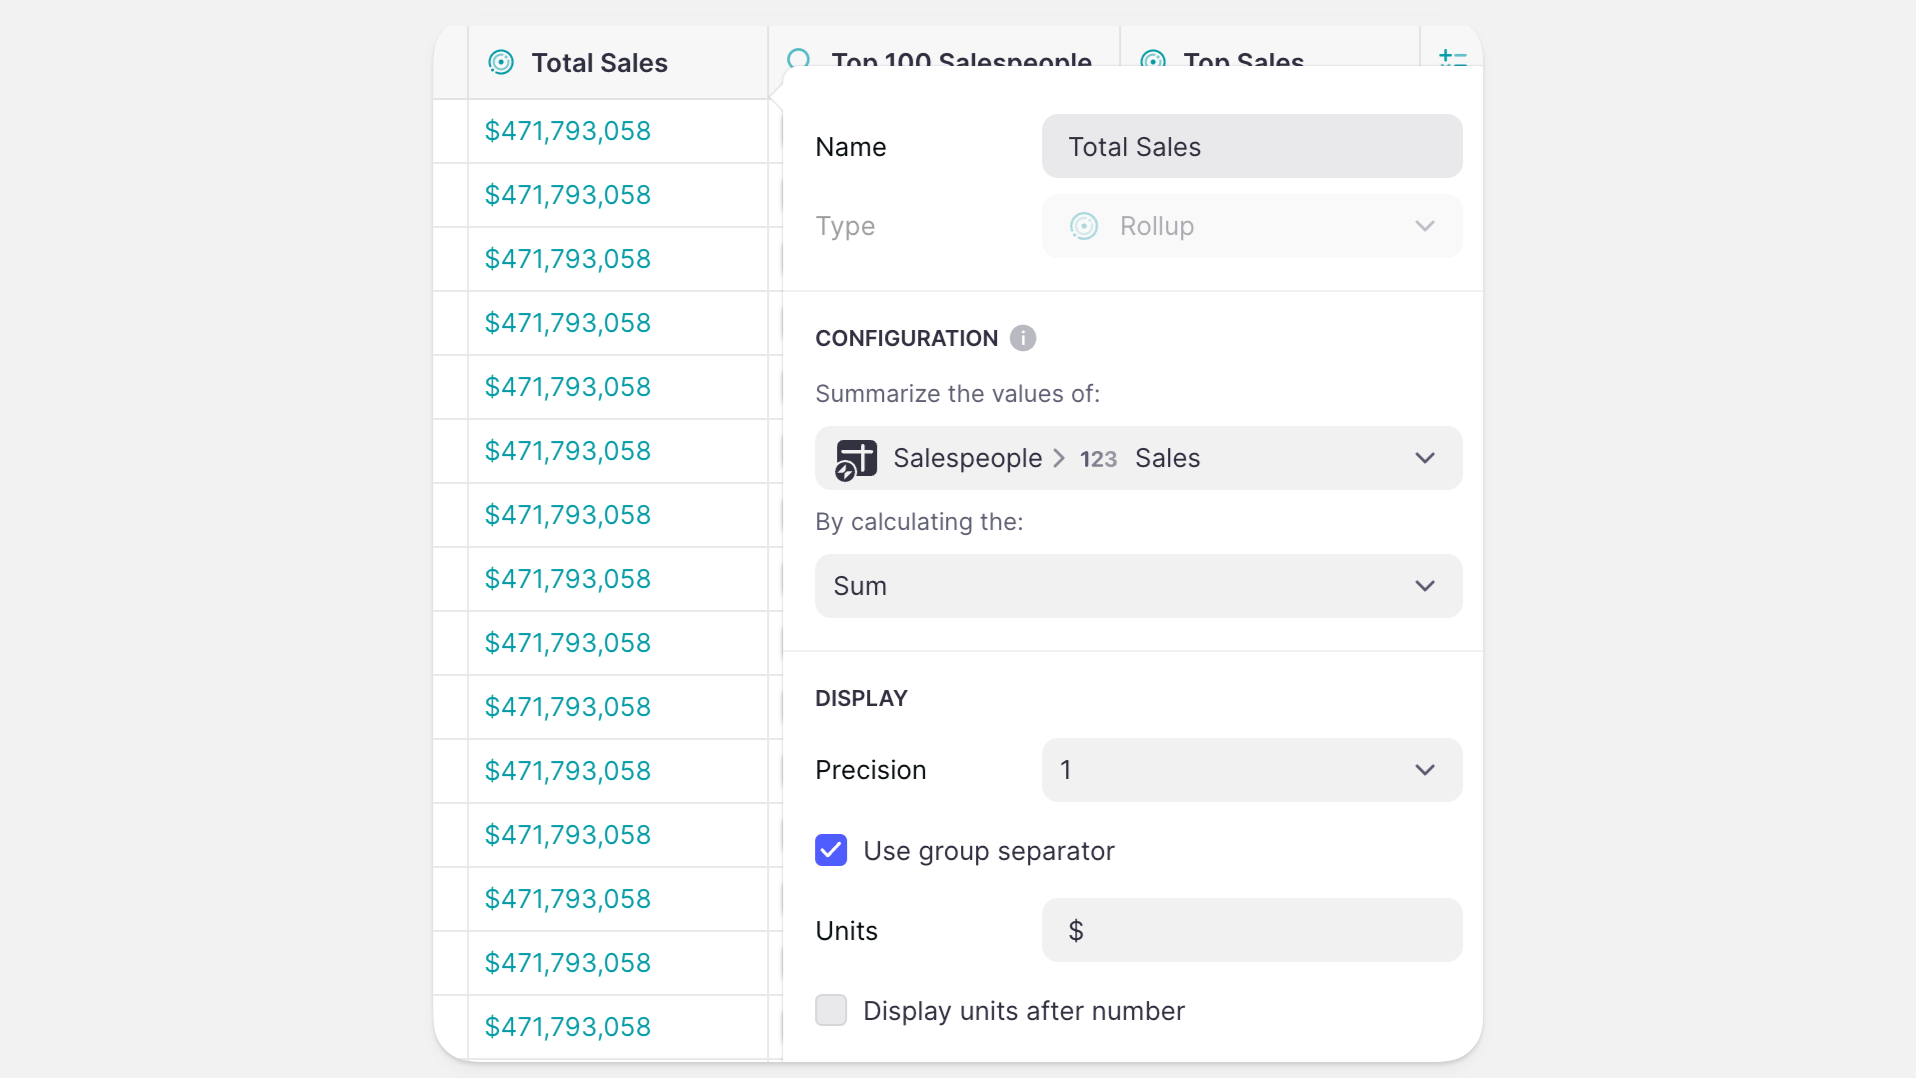Viewport: 1916px width, 1078px height.
Task: Open the Type Rollup dropdown
Action: point(1252,226)
